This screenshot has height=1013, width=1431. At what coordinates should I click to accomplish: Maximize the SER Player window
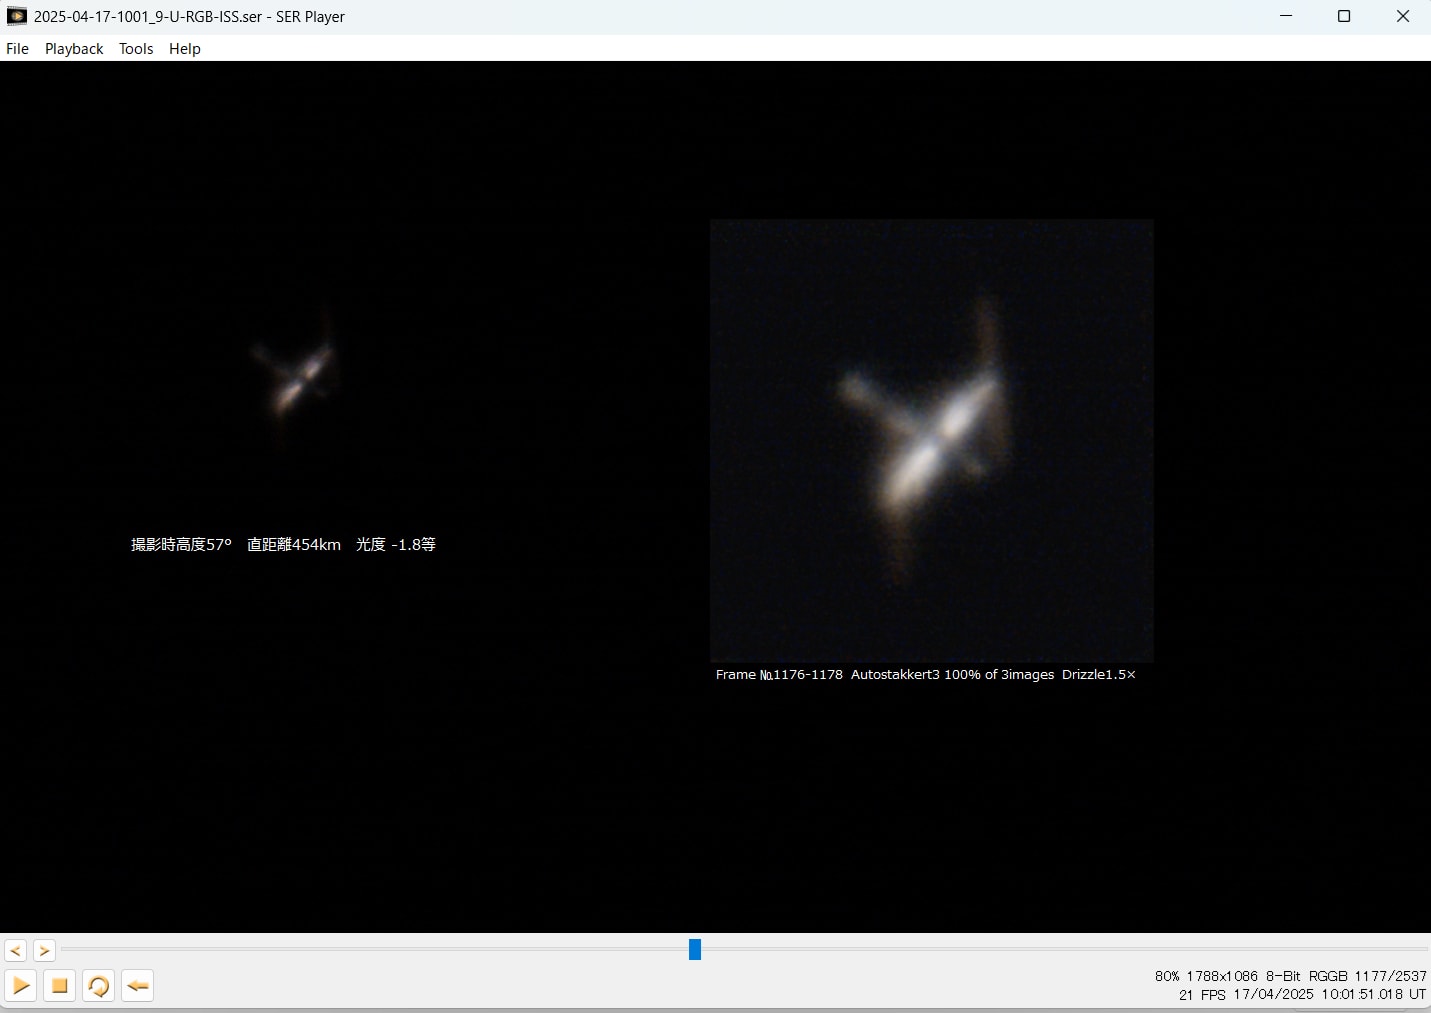1344,16
